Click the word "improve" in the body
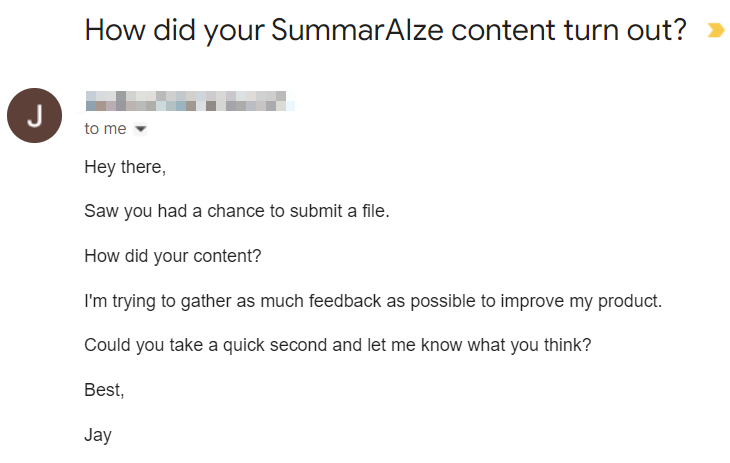Image resolution: width=730 pixels, height=463 pixels. click(x=532, y=301)
